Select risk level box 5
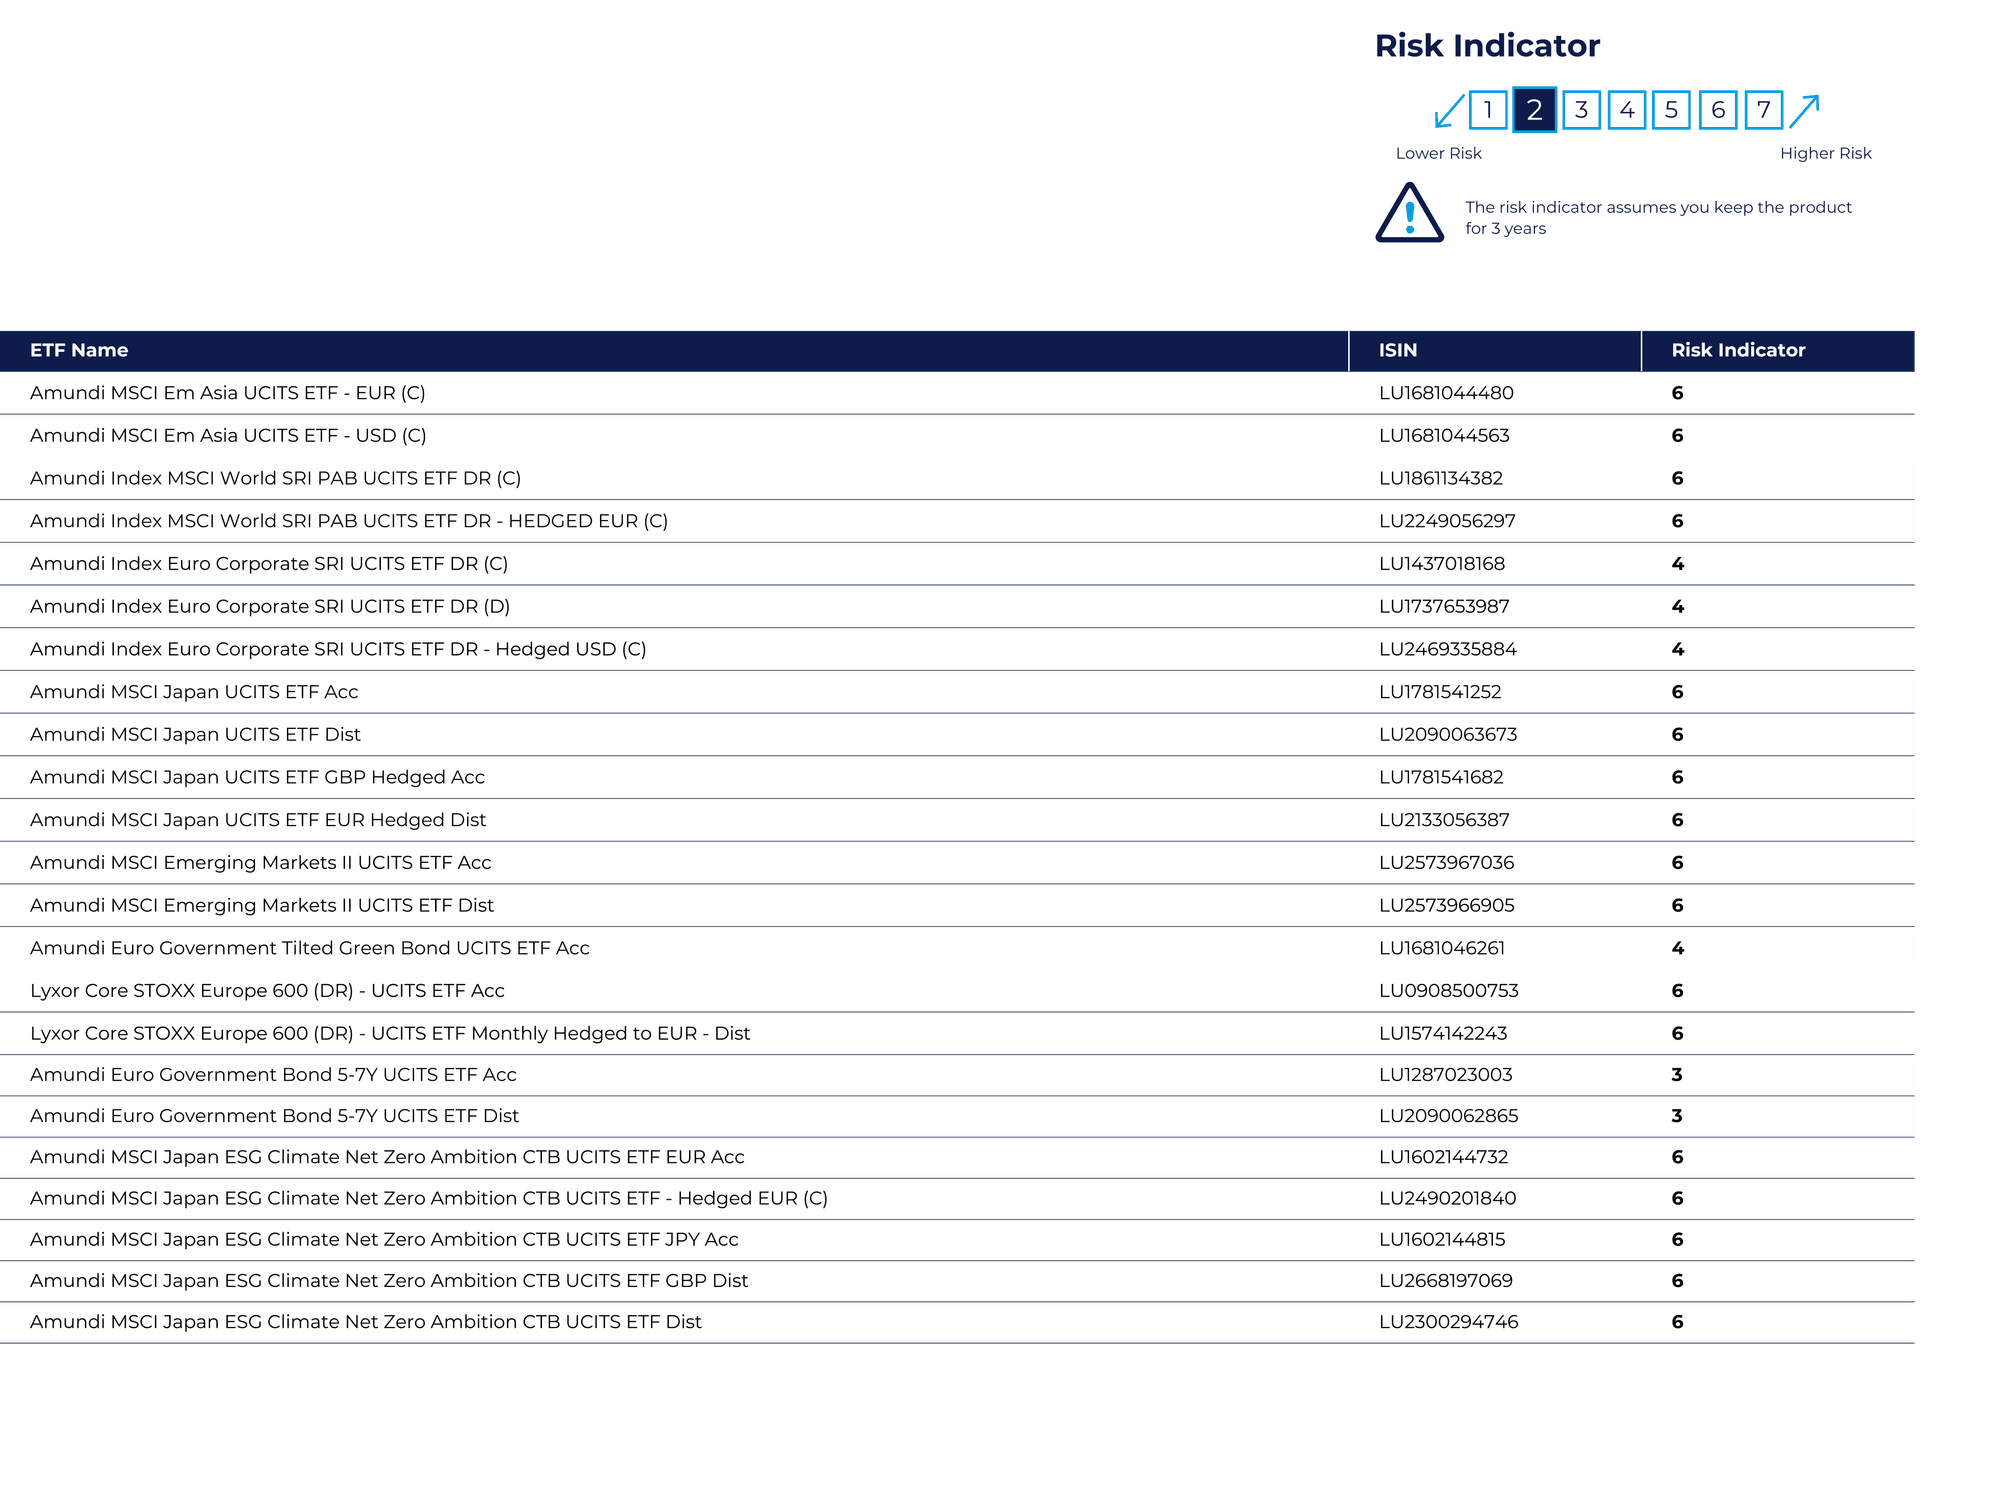 coord(1671,110)
